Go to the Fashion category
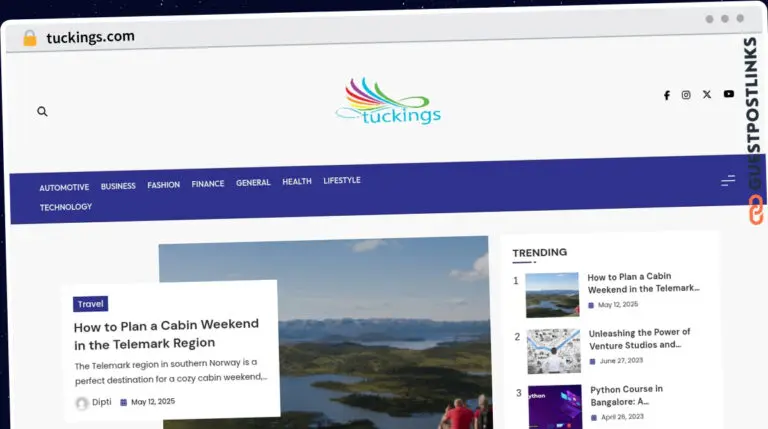This screenshot has height=429, width=768. pyautogui.click(x=164, y=185)
